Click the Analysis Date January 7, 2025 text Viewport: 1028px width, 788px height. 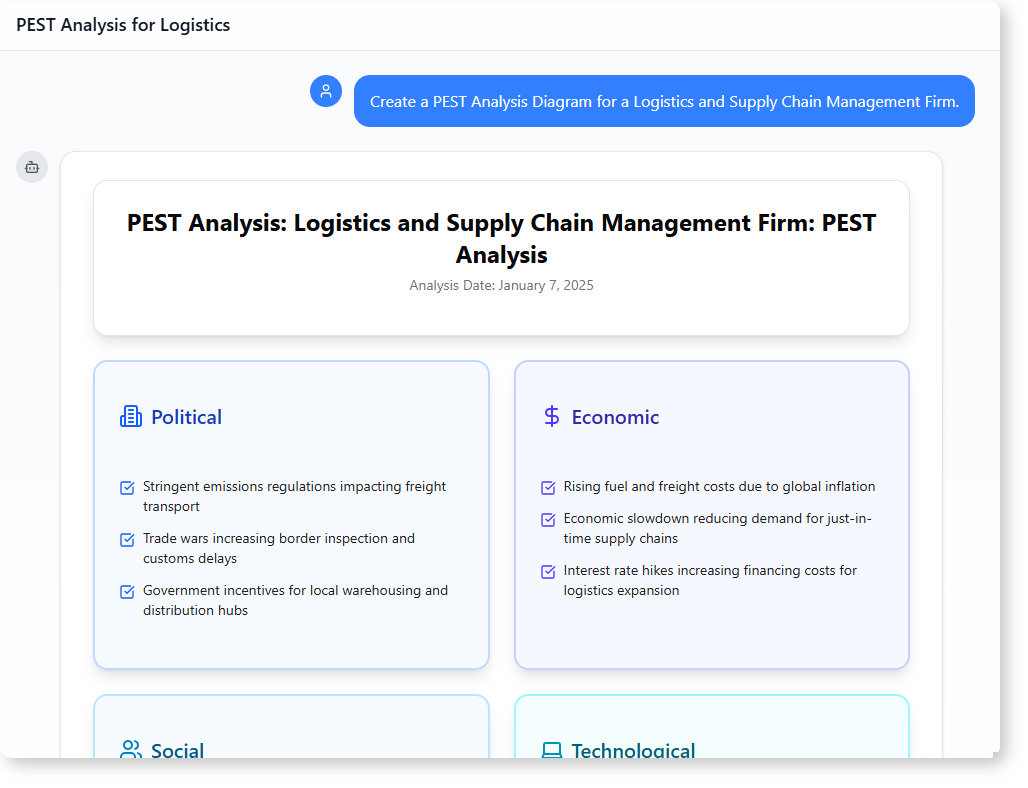501,285
